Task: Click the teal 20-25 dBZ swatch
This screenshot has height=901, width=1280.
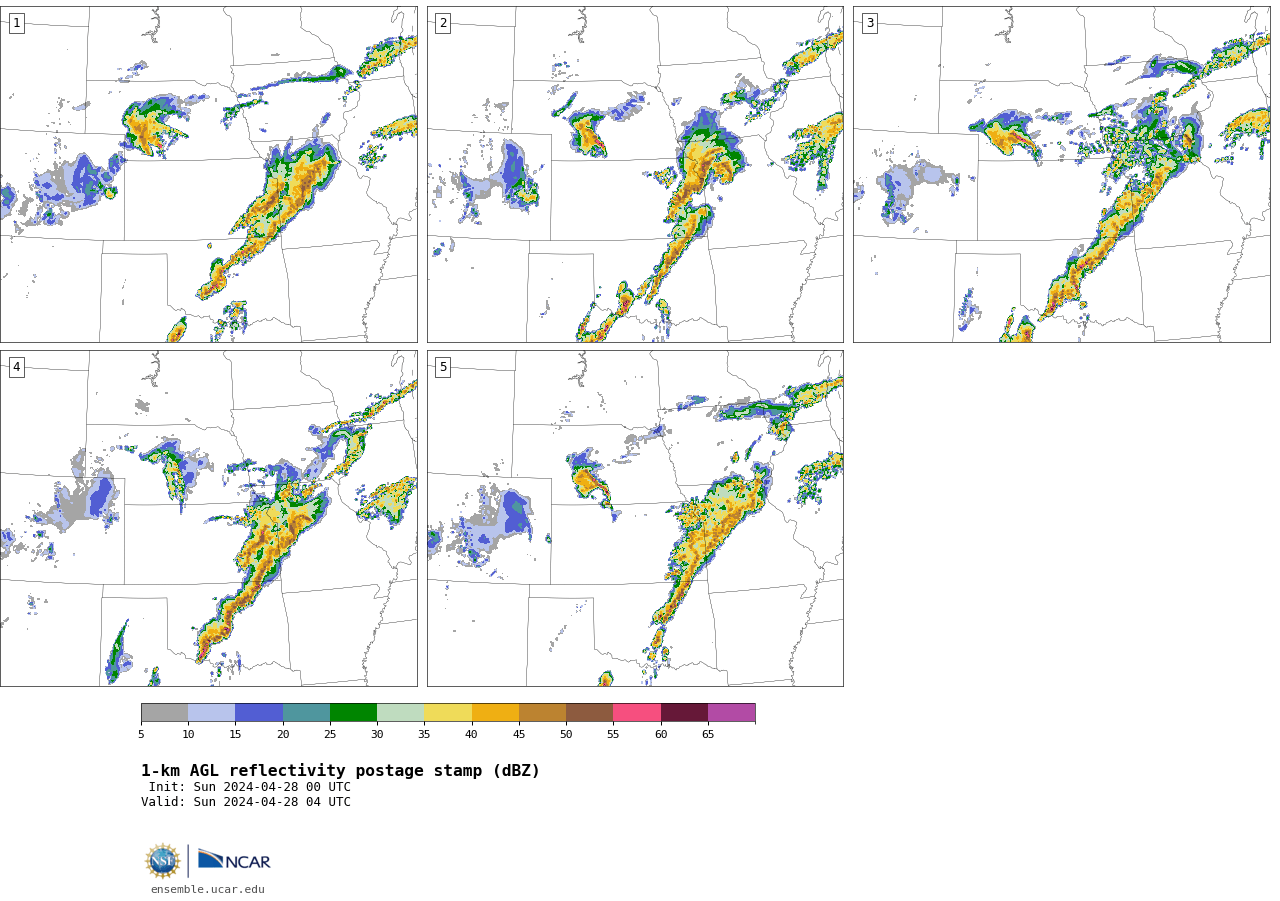Action: tap(306, 713)
